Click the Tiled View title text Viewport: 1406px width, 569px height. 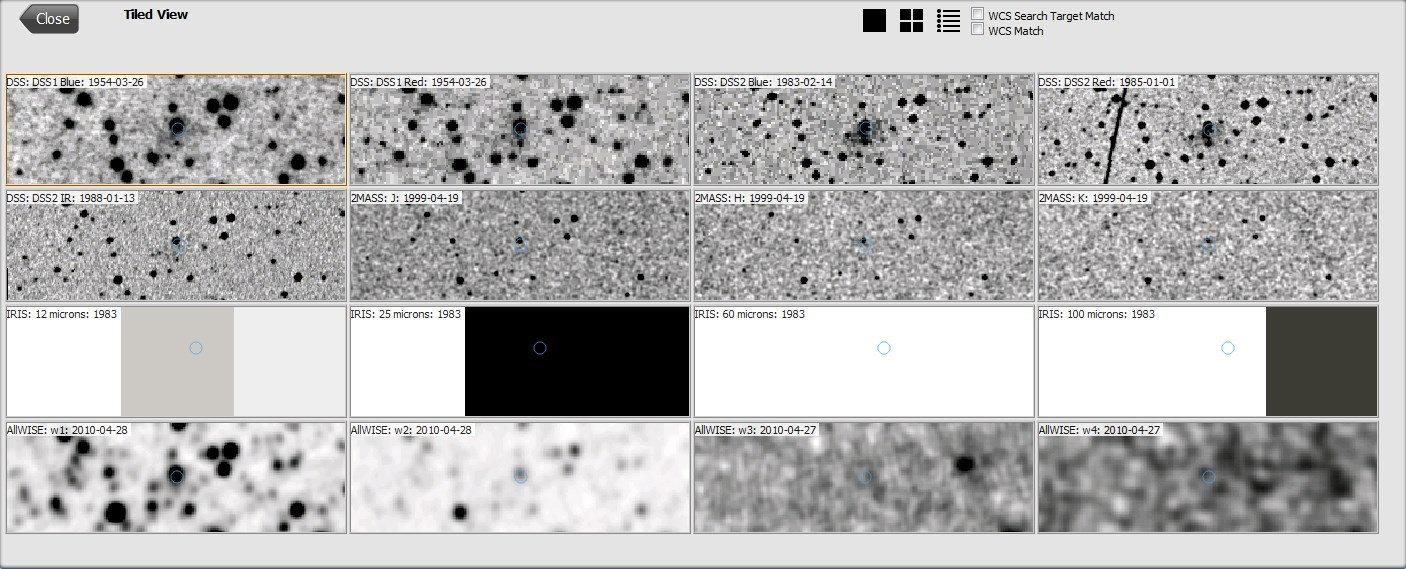[156, 15]
